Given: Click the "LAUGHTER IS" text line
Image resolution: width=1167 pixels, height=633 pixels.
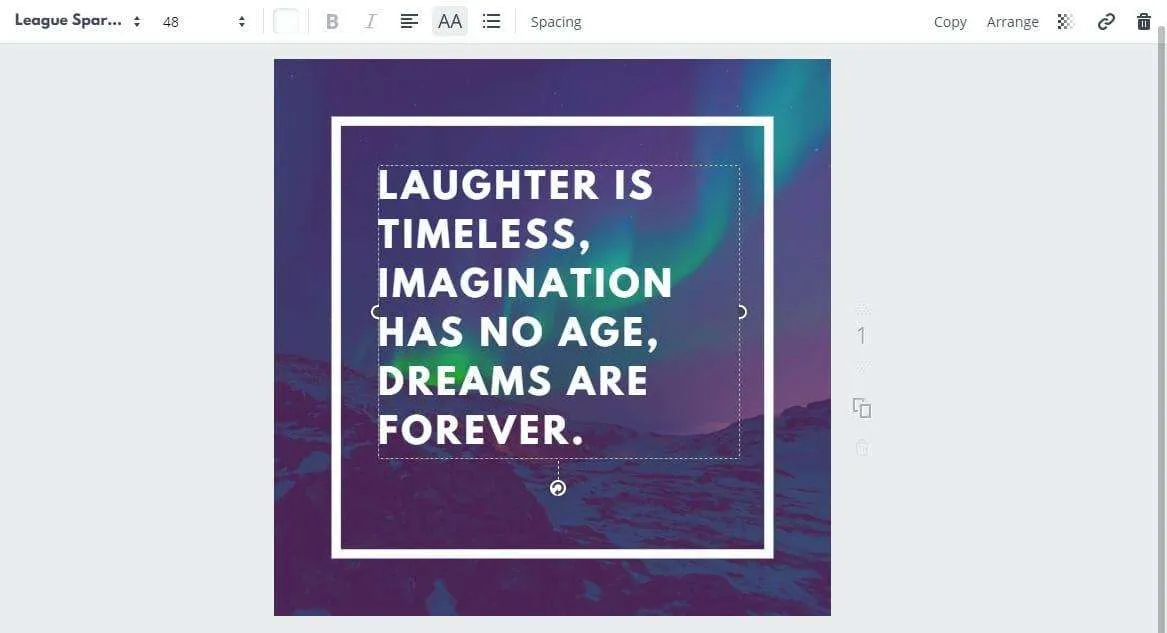Looking at the screenshot, I should tap(515, 185).
